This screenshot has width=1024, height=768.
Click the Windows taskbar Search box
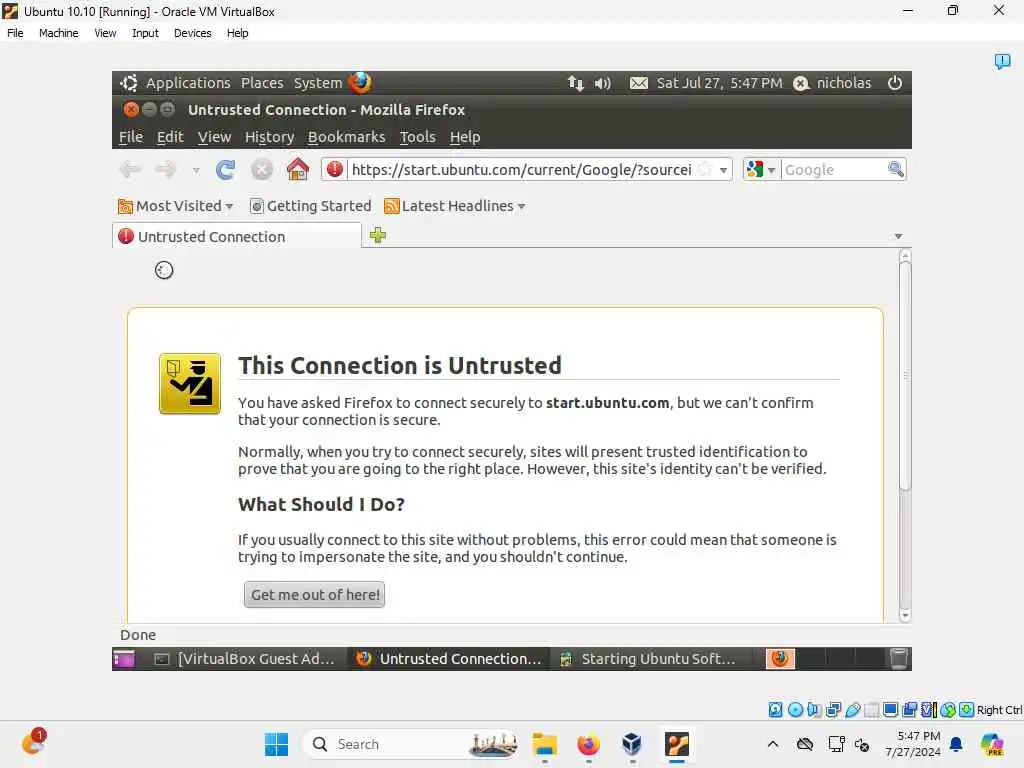click(x=410, y=744)
